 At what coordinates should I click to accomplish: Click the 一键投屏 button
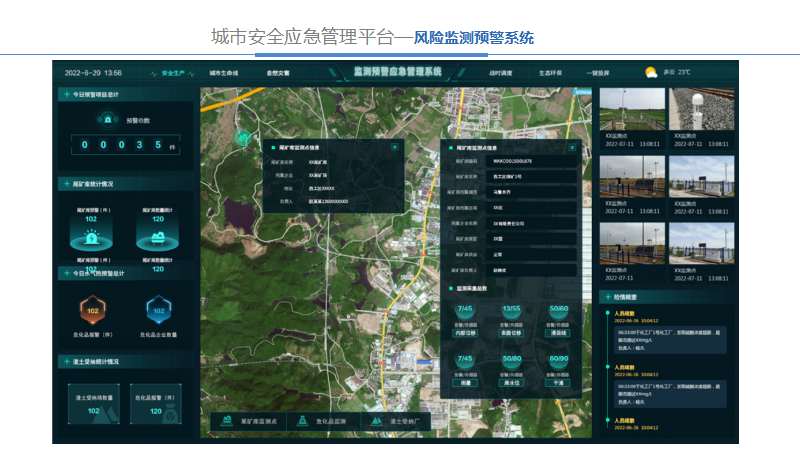coord(598,73)
